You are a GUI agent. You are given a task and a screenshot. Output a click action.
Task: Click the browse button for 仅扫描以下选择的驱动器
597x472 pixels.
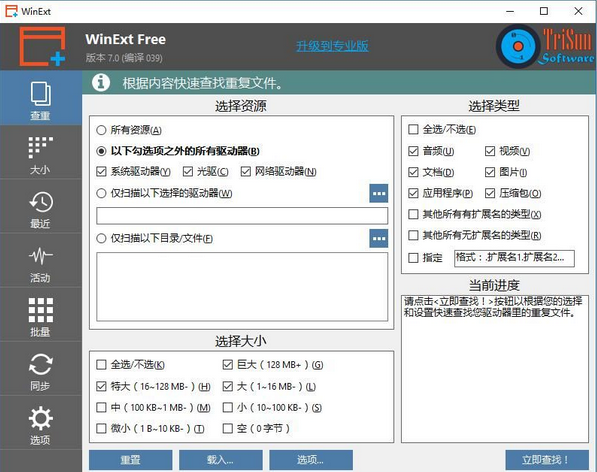[x=378, y=193]
